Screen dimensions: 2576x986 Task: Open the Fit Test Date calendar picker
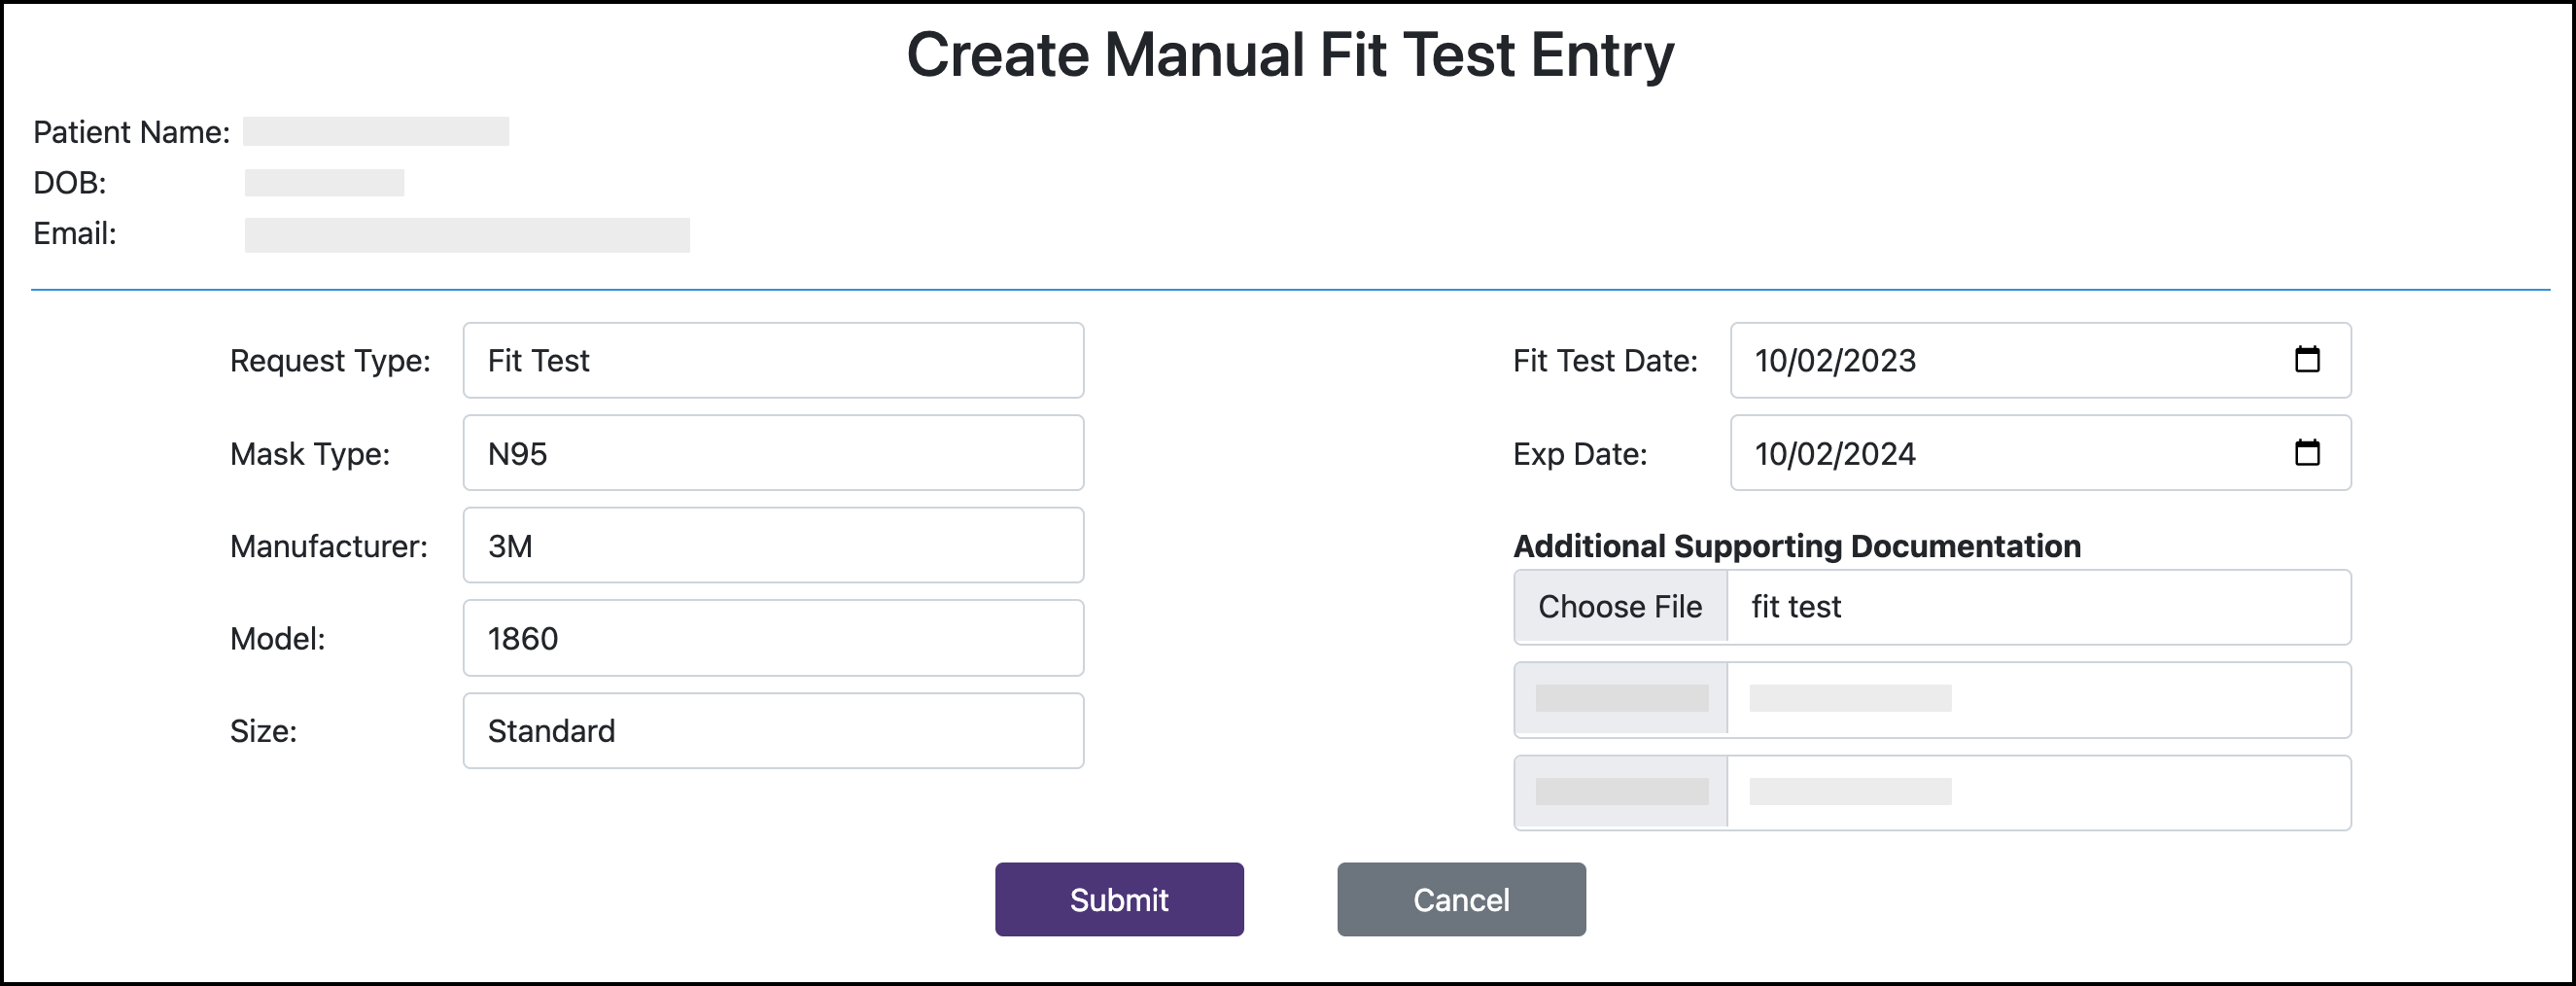pos(2308,361)
